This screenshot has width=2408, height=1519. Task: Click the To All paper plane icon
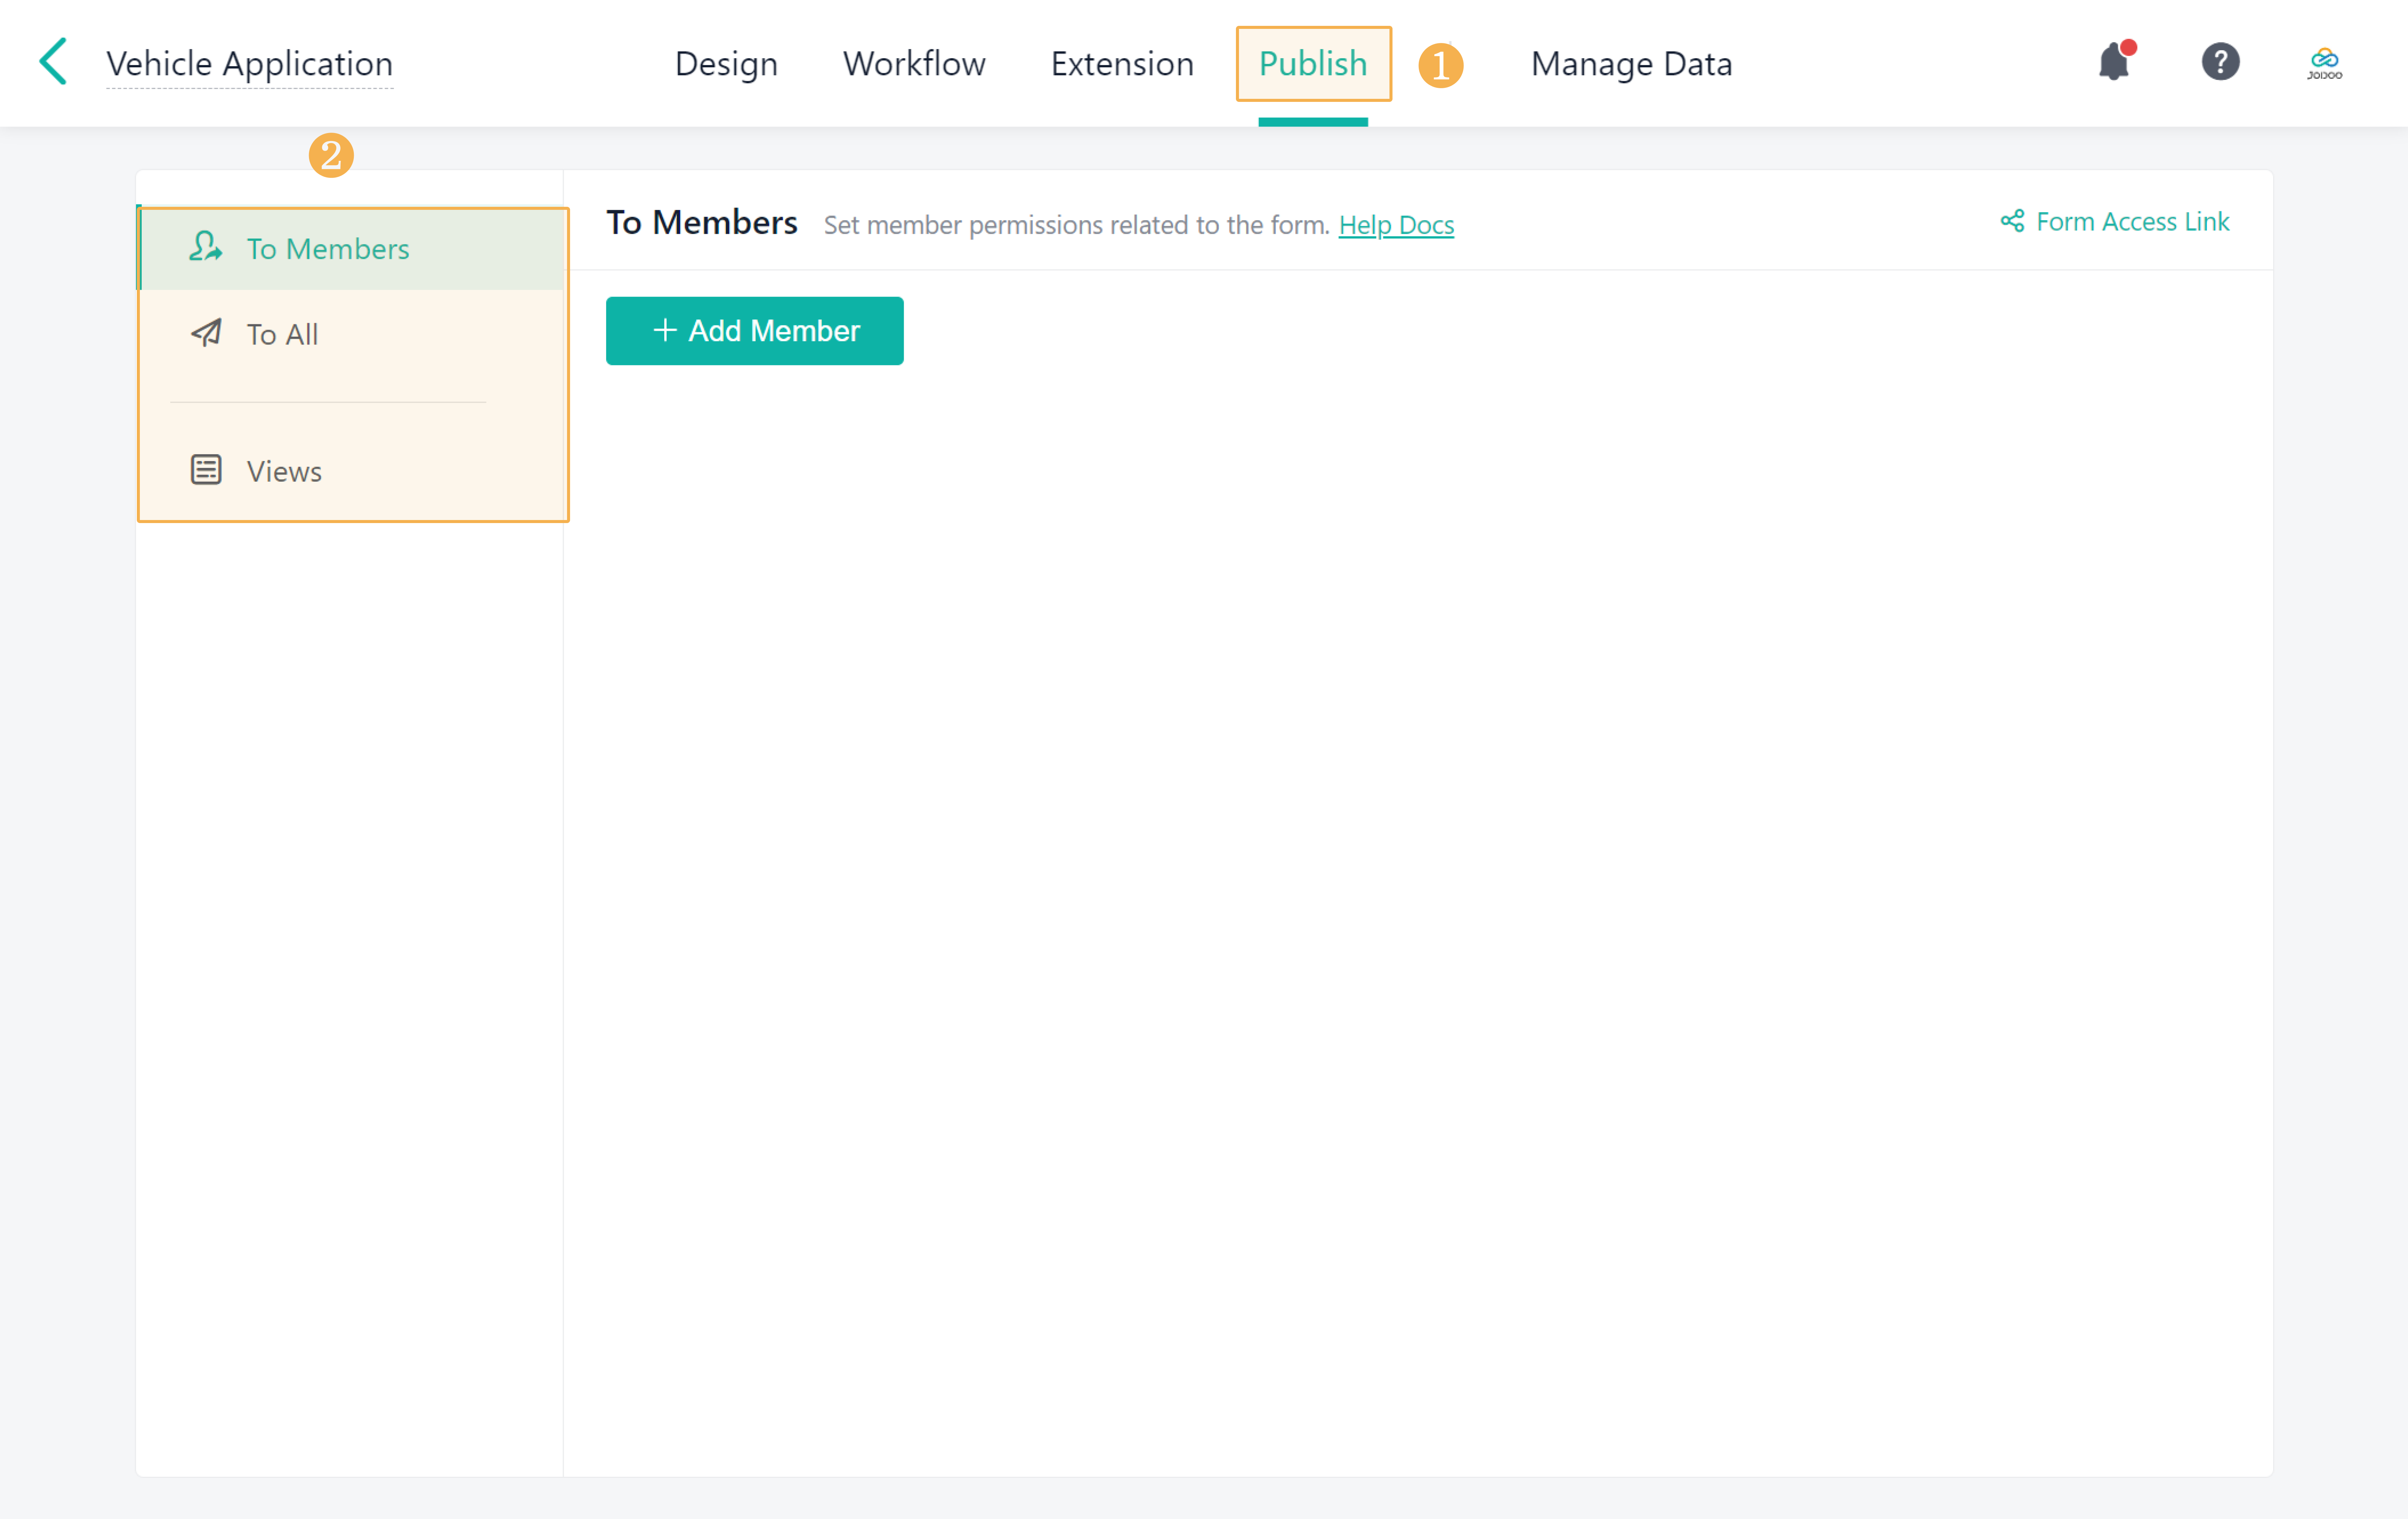206,333
